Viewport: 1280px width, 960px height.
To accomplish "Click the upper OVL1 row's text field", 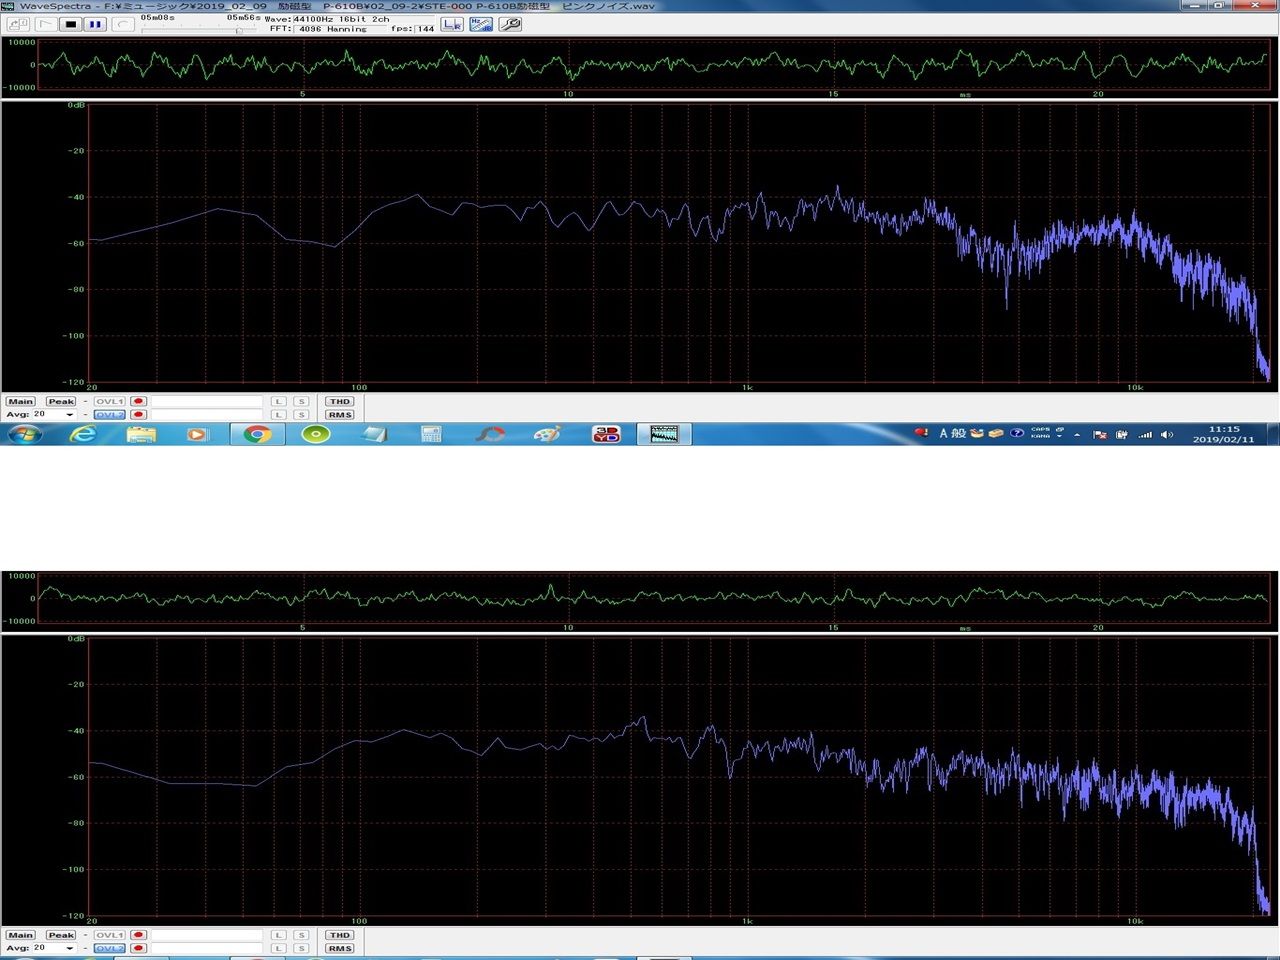I will click(x=206, y=402).
